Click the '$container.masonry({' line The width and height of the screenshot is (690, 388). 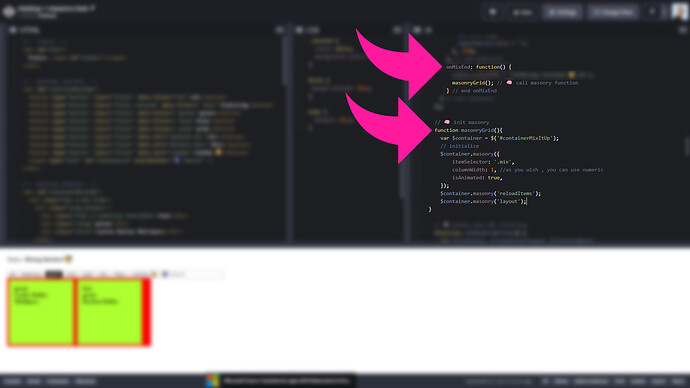(x=470, y=154)
